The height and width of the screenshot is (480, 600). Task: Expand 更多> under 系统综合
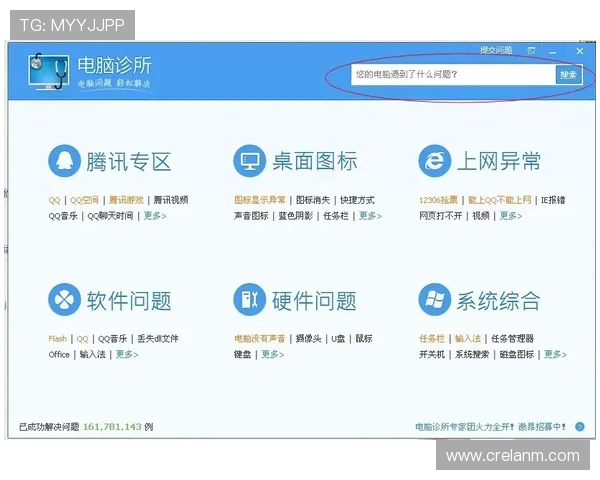click(x=555, y=354)
